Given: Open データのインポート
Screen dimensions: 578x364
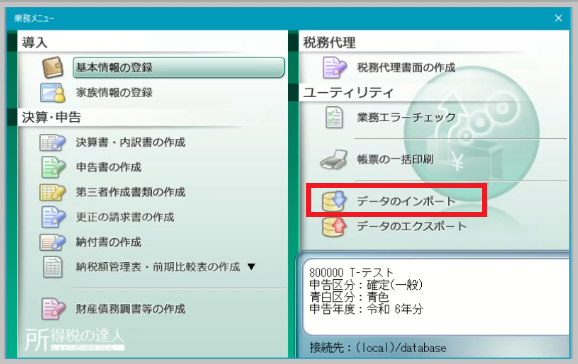Looking at the screenshot, I should pos(406,201).
